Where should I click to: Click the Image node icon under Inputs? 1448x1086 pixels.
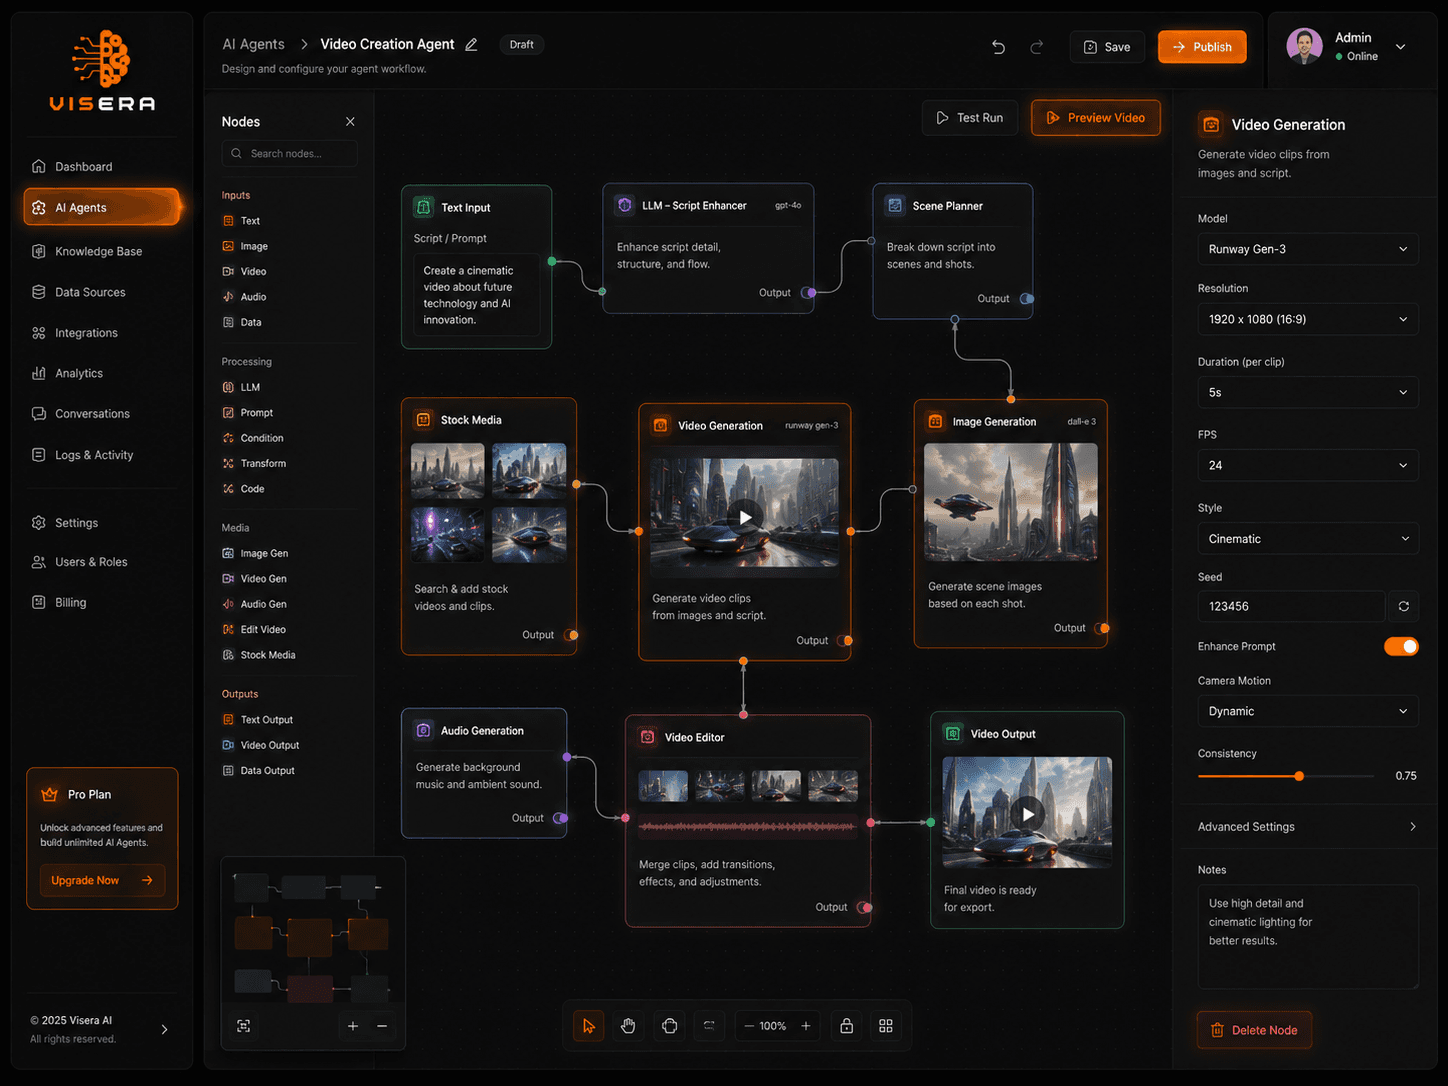(228, 246)
